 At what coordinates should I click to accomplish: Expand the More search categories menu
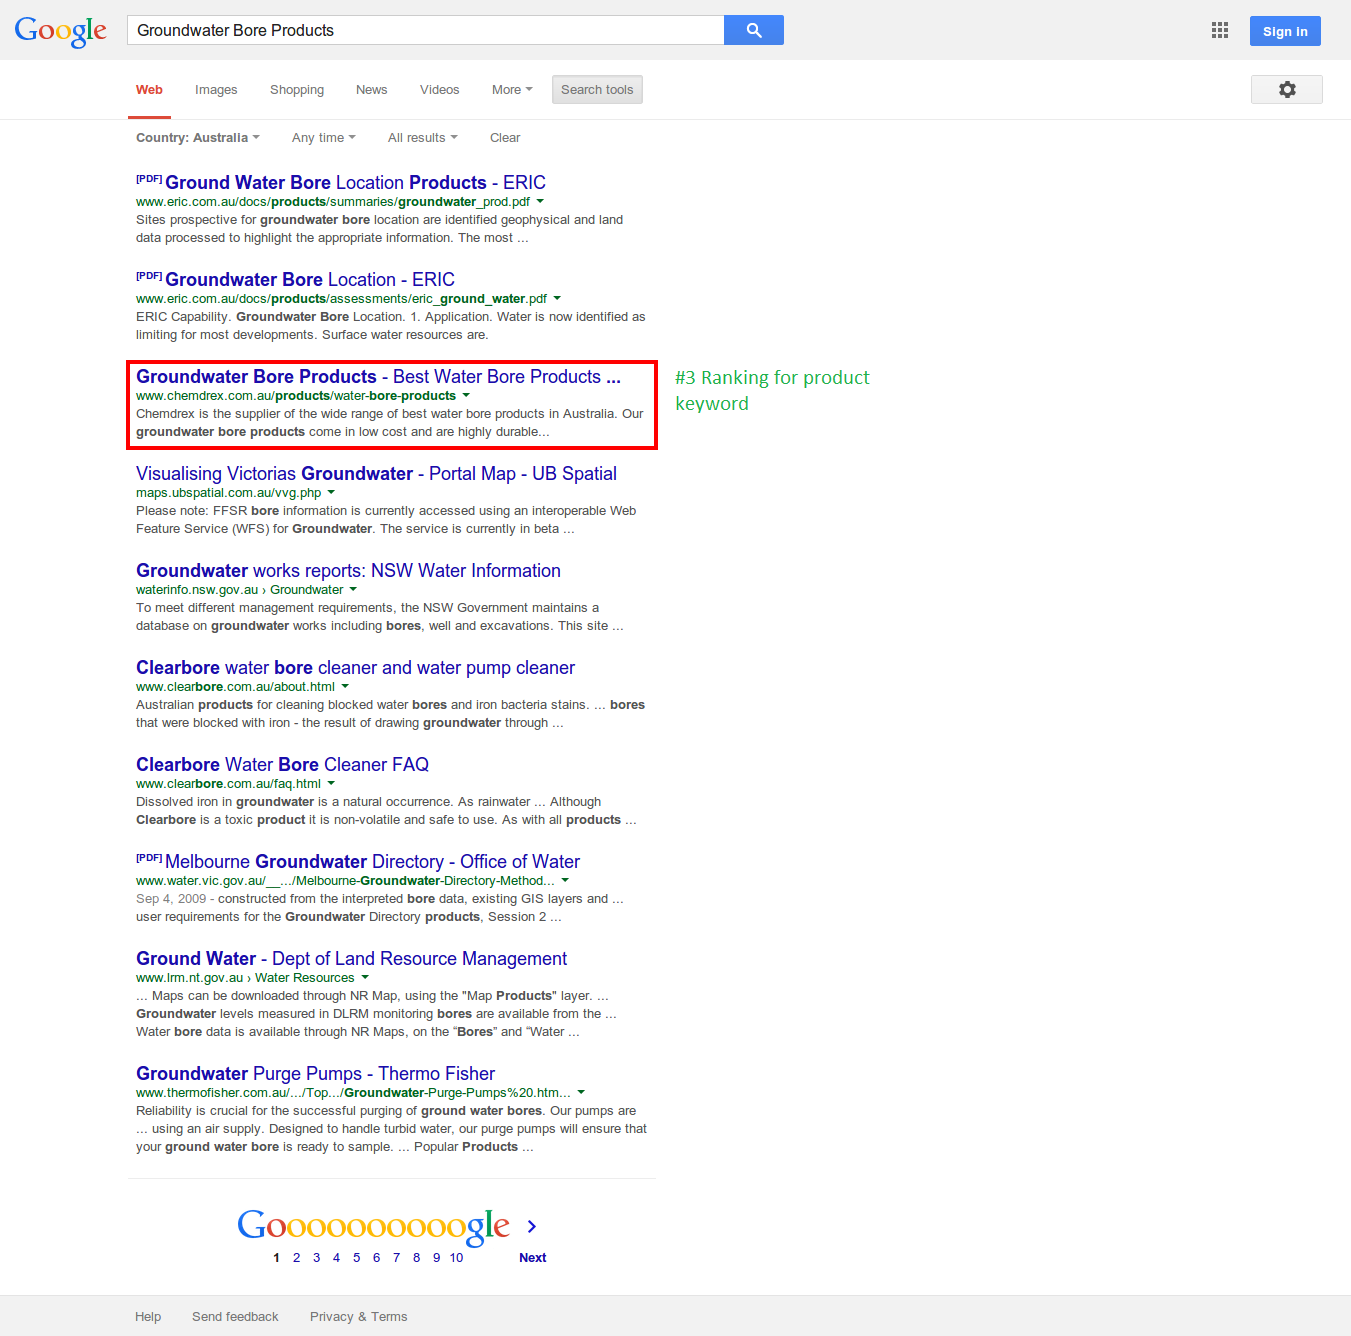[x=512, y=89]
